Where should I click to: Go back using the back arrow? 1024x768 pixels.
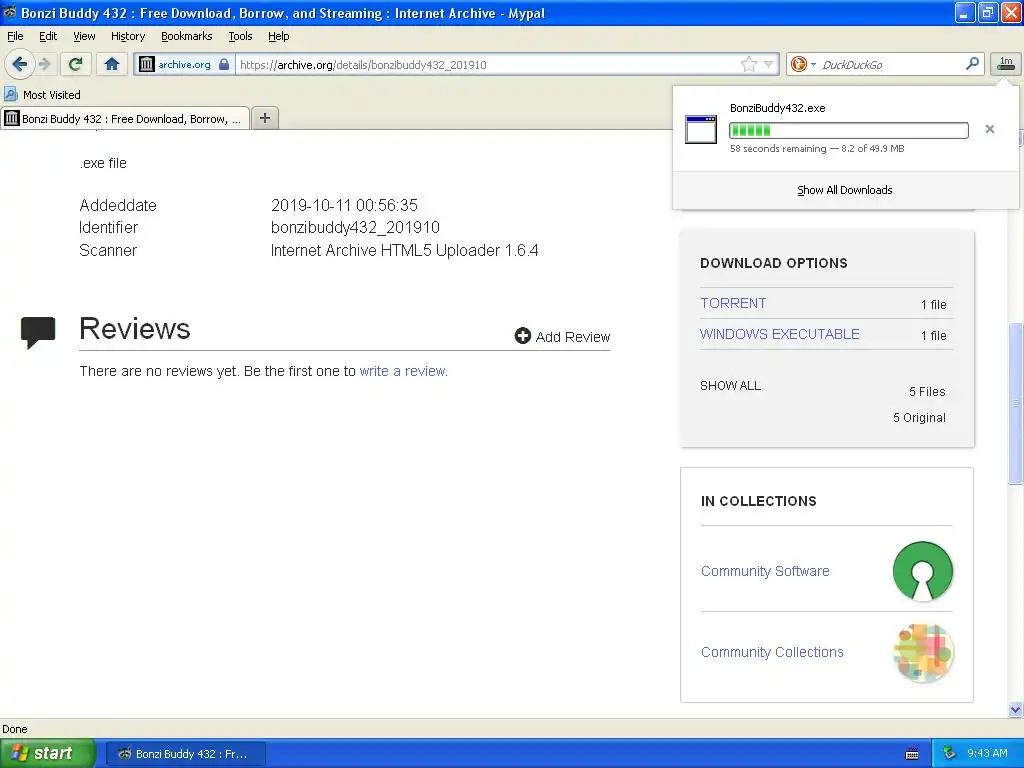[x=19, y=64]
